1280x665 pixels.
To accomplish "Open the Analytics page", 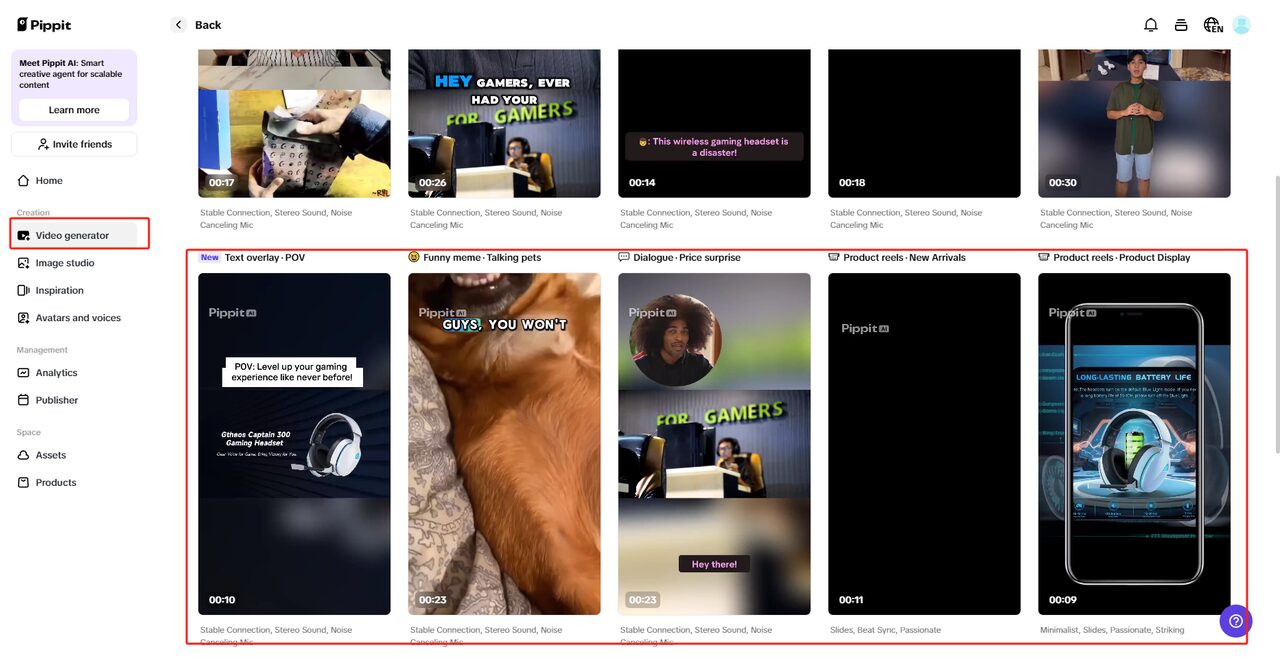I will point(56,373).
